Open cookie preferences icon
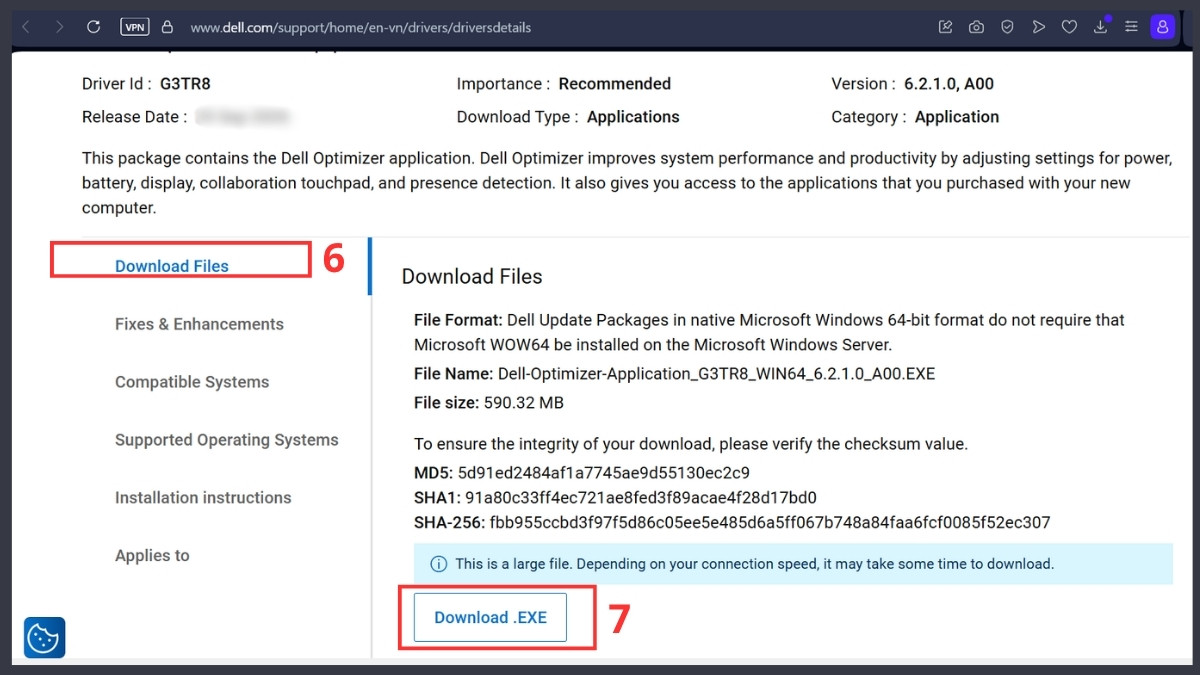Viewport: 1200px width, 675px height. click(x=44, y=637)
